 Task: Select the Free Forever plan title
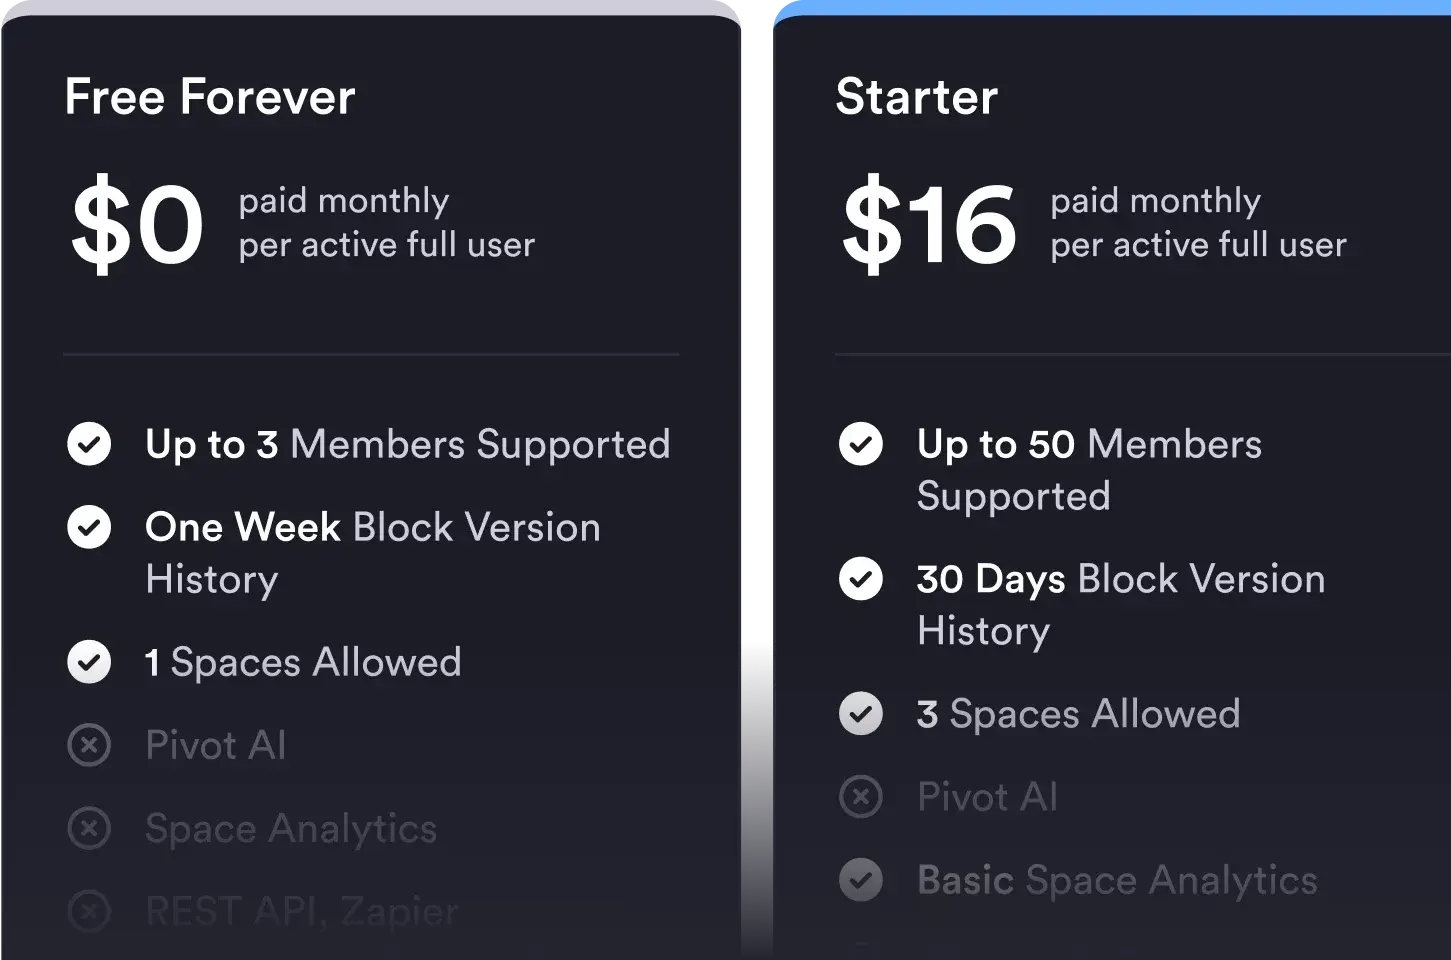210,97
